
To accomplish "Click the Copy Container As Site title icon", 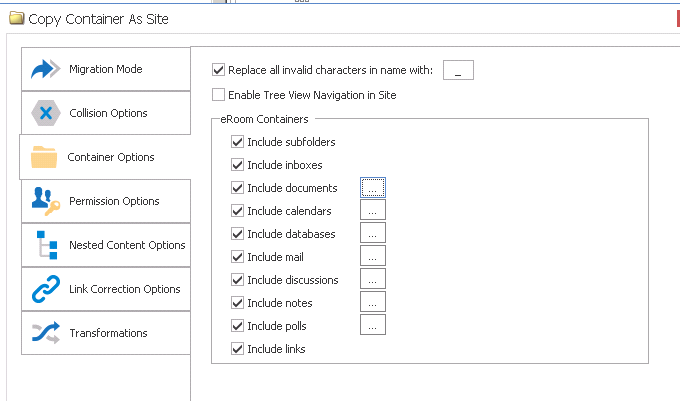I will [15, 18].
